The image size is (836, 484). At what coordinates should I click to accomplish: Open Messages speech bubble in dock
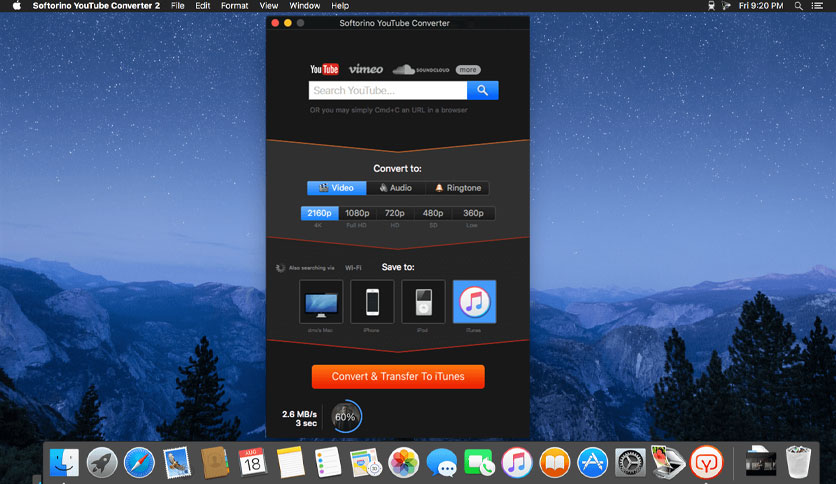(x=441, y=462)
